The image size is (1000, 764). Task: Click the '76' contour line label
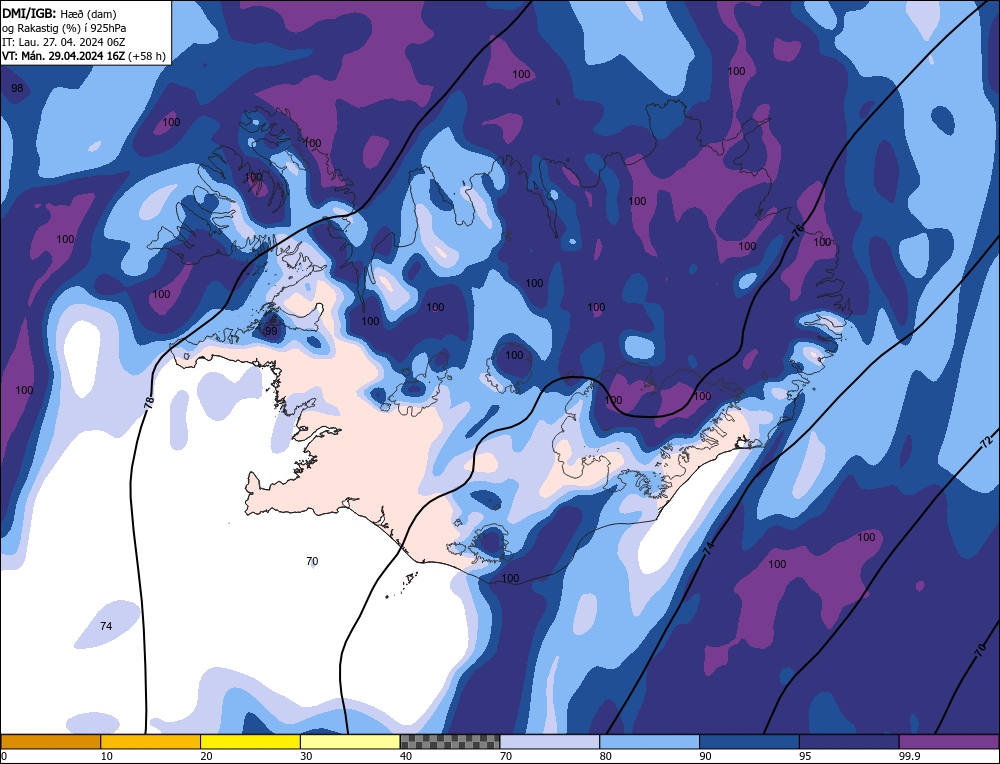[x=798, y=231]
